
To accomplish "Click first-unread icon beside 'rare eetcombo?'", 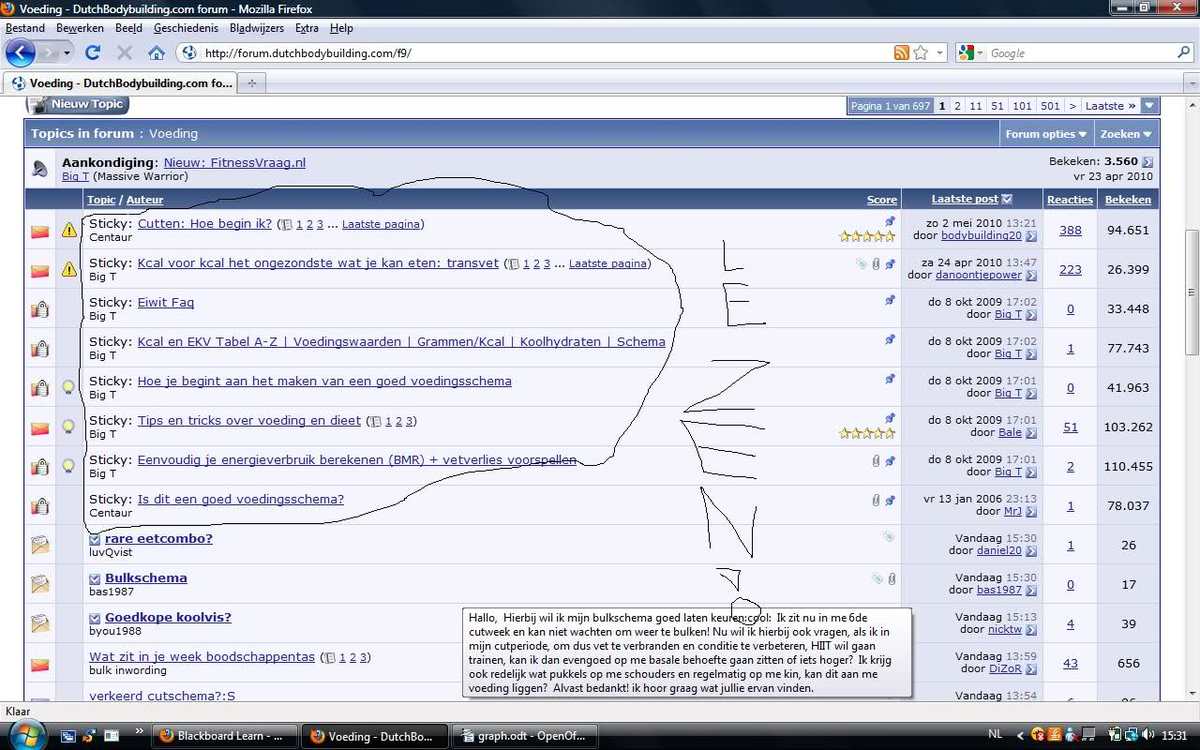I will coord(95,539).
